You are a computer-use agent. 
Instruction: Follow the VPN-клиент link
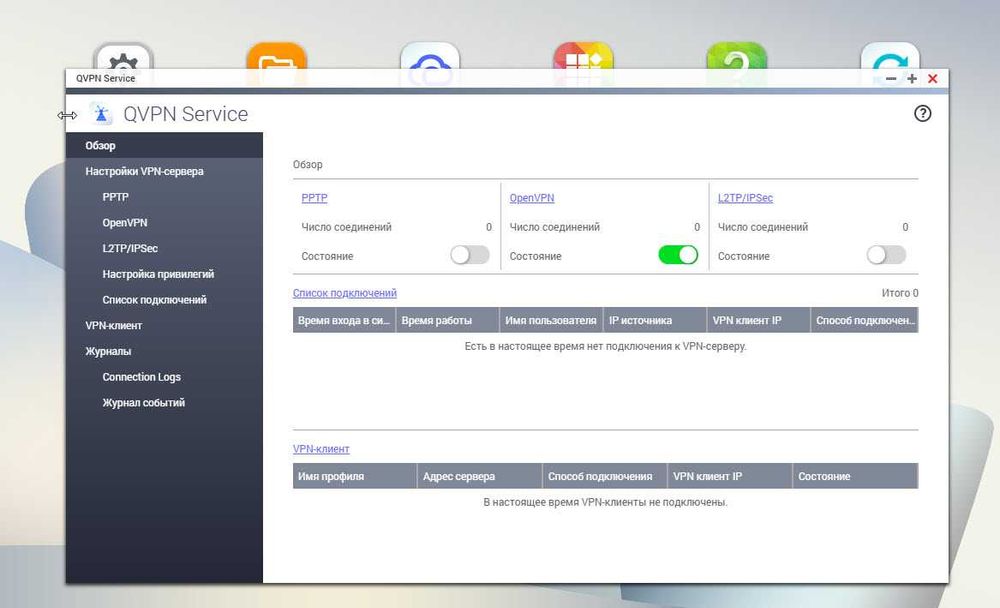coord(321,449)
